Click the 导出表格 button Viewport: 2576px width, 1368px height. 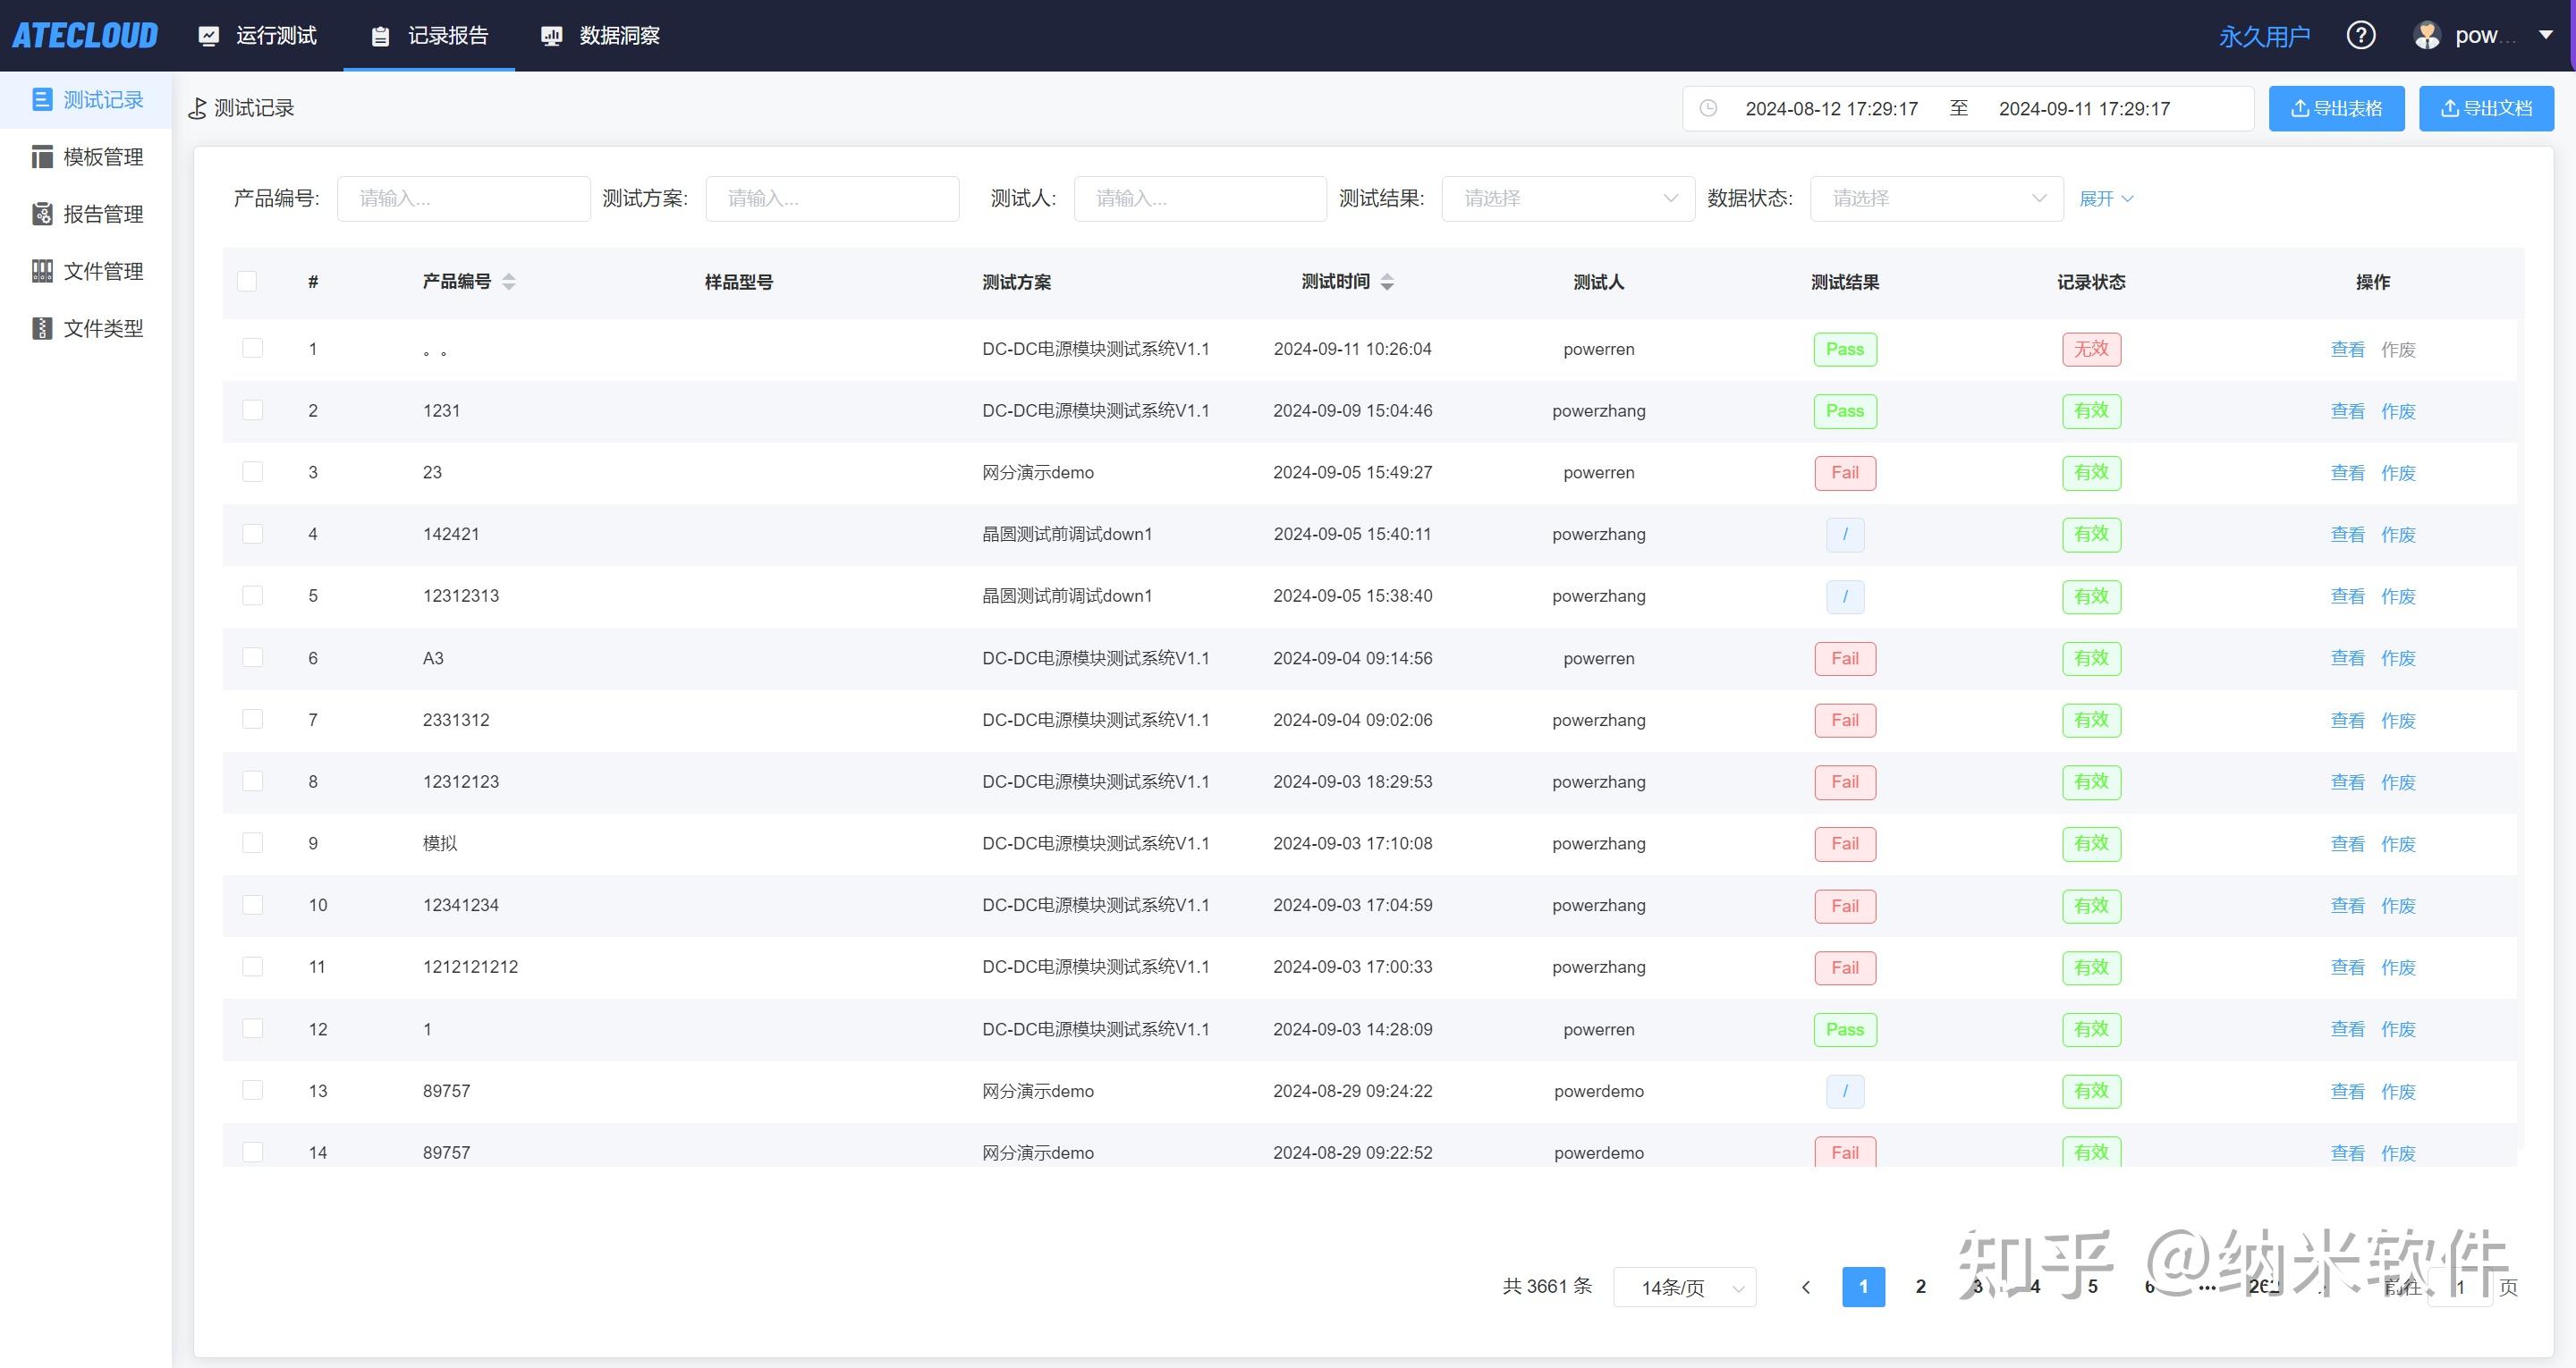(x=2336, y=108)
